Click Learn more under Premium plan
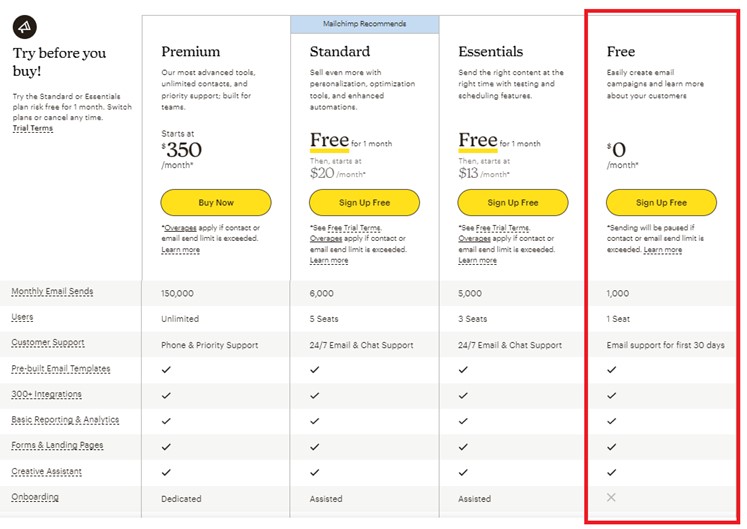The height and width of the screenshot is (529, 747). click(180, 250)
